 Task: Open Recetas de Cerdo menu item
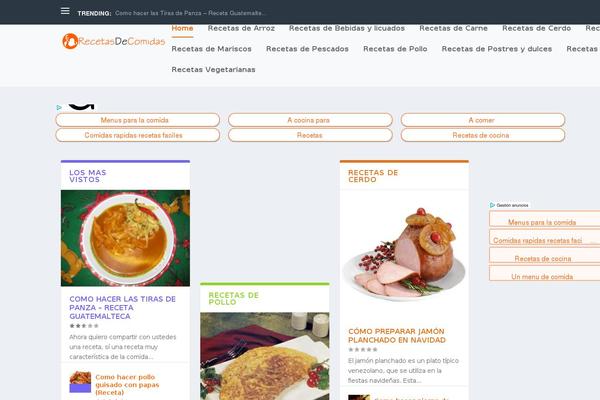tap(536, 28)
